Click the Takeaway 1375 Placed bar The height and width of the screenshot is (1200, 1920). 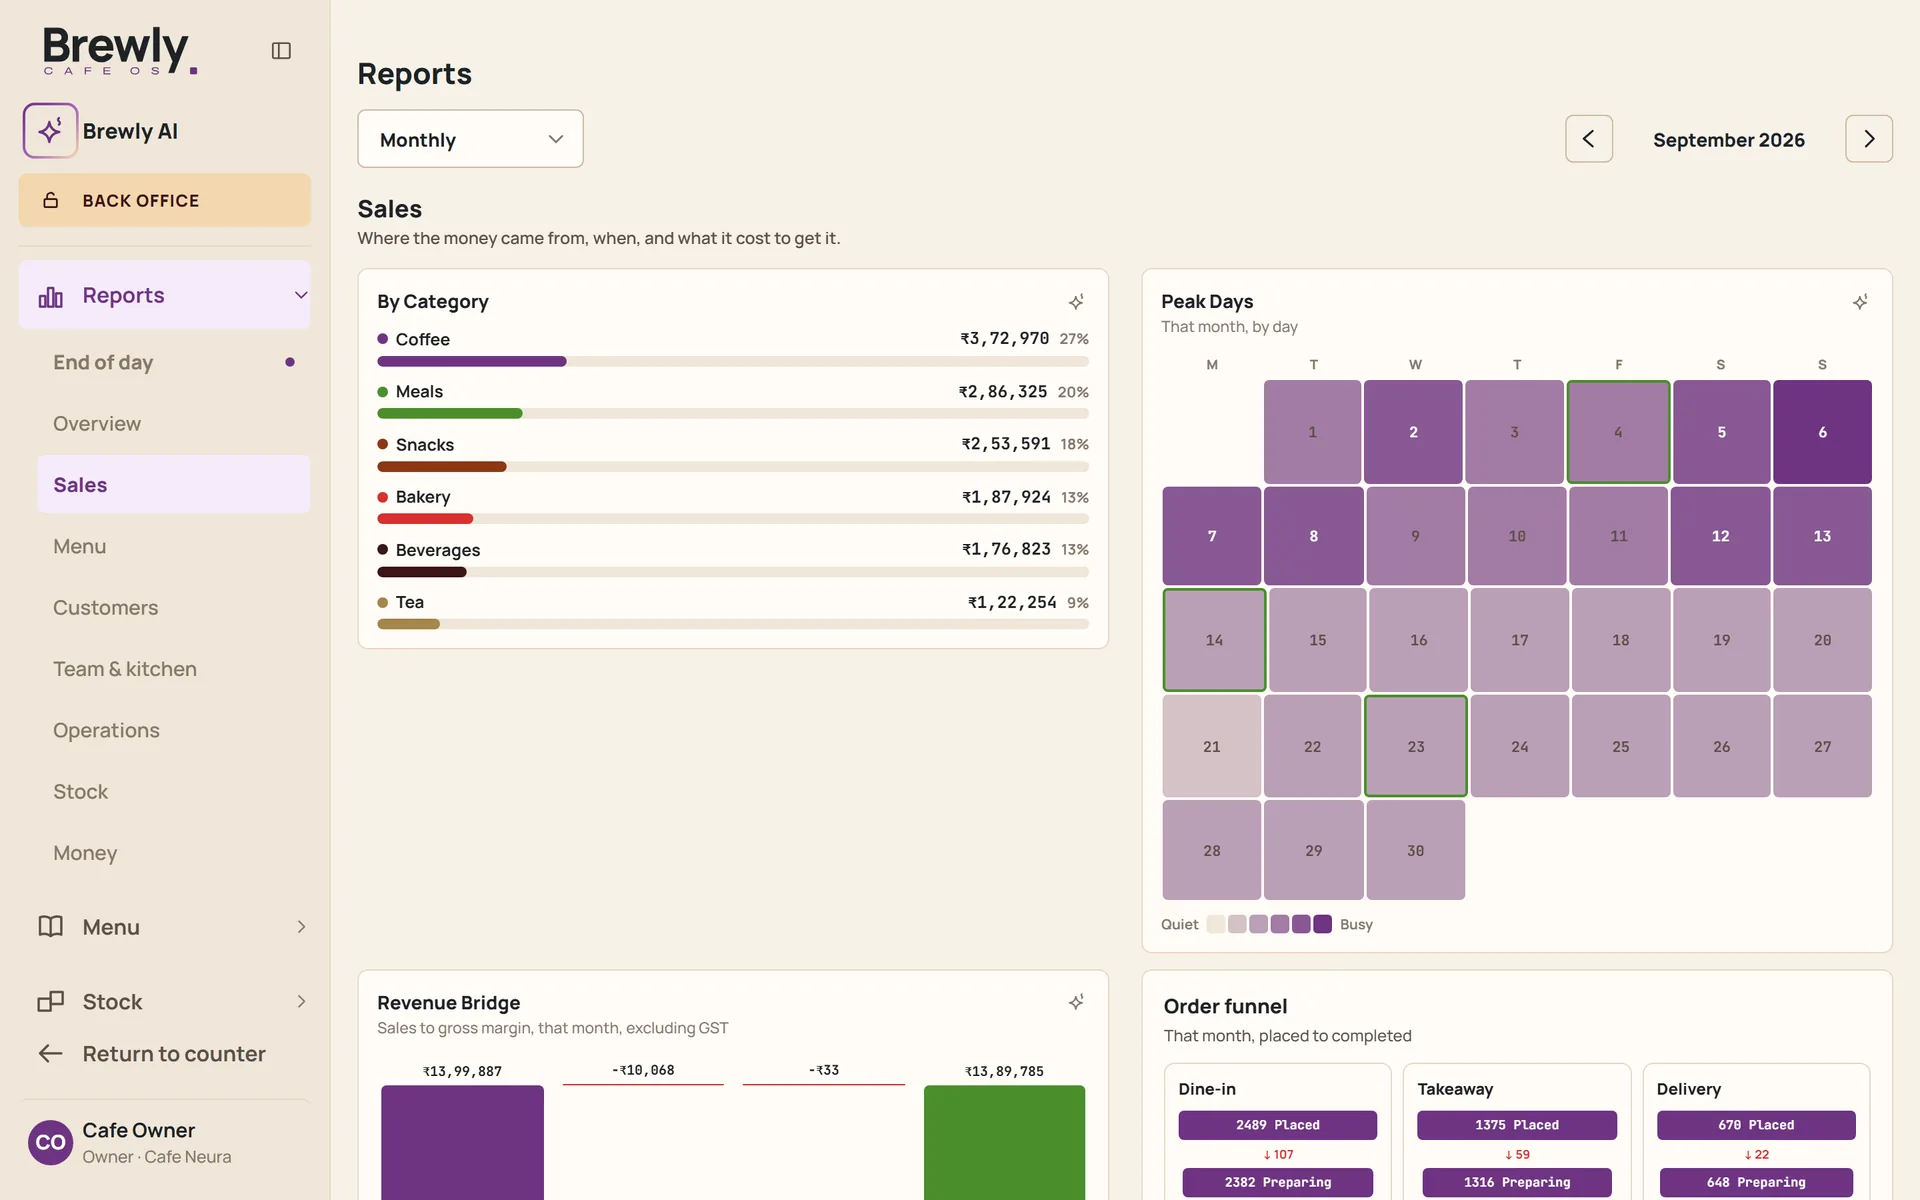(x=1517, y=1125)
